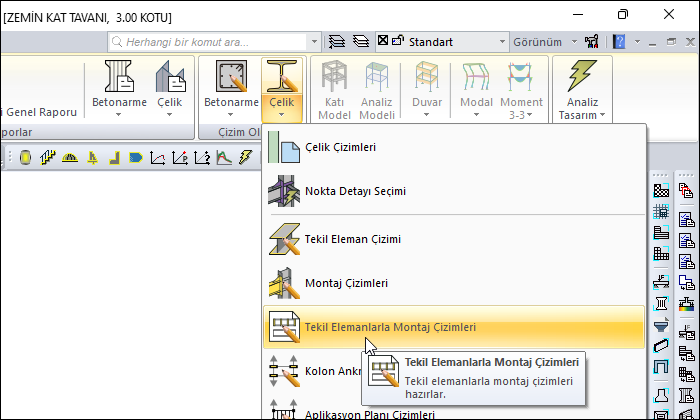The width and height of the screenshot is (700, 420).
Task: Click the footing with h toolbar icon
Action: coord(92,158)
